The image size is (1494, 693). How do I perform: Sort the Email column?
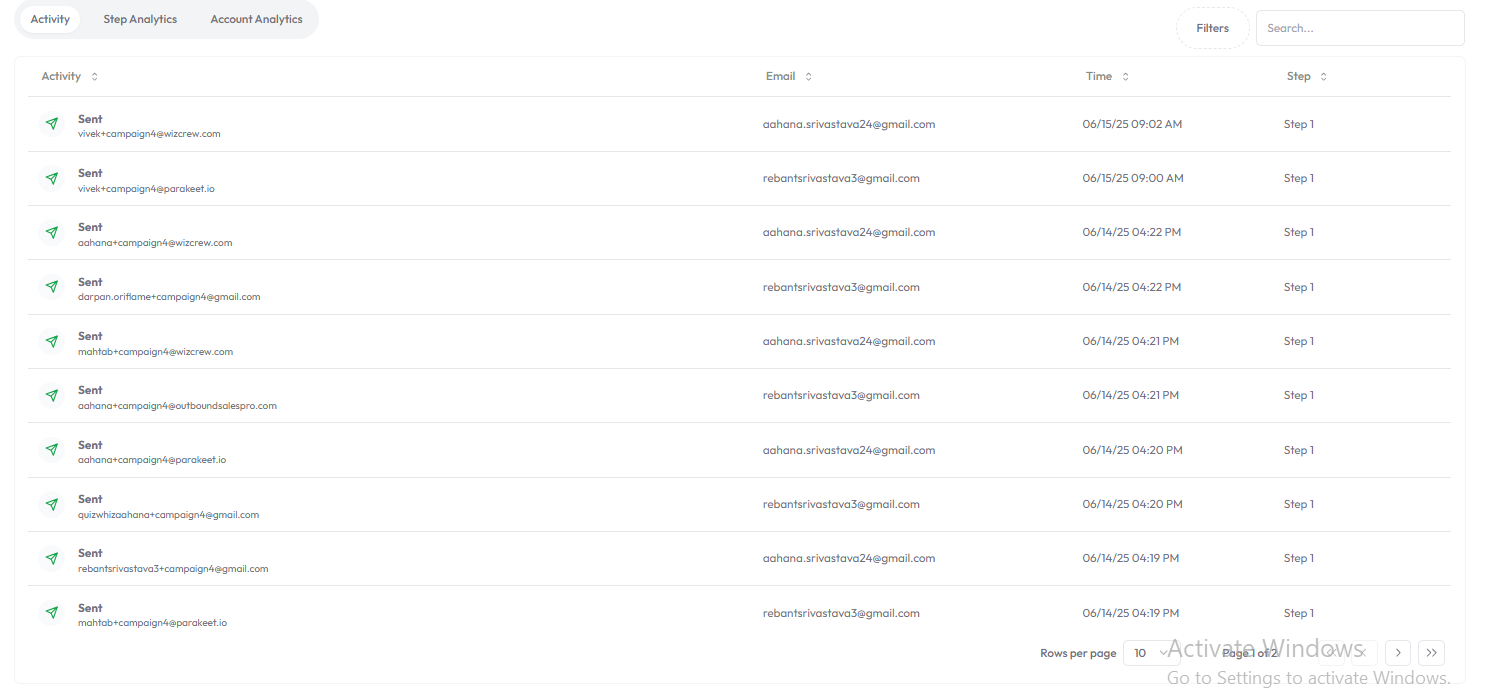pos(809,77)
